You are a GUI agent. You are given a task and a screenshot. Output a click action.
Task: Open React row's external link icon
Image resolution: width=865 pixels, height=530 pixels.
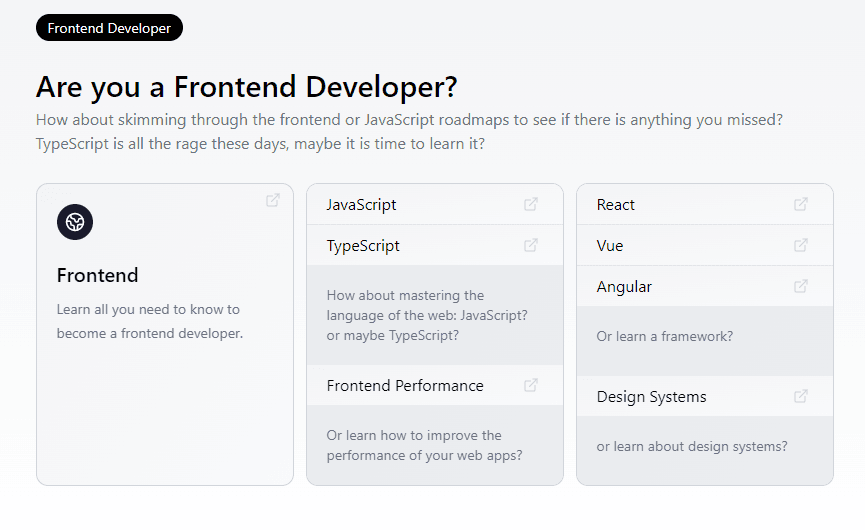coord(801,204)
